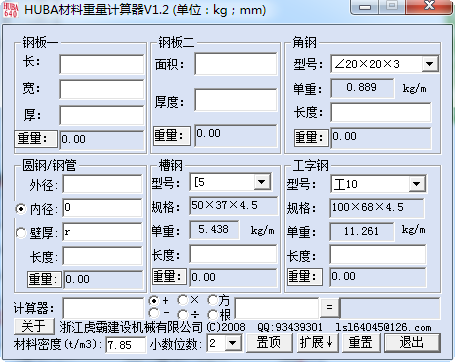Select the 根 (root) radio option
Image resolution: width=455 pixels, height=362 pixels.
213,314
